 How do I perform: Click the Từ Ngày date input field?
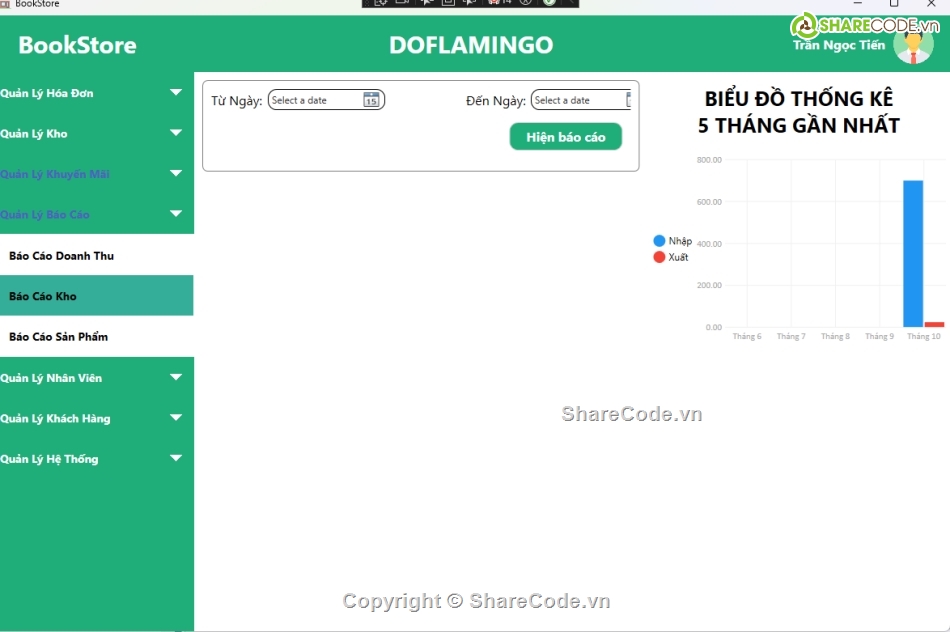click(x=313, y=100)
